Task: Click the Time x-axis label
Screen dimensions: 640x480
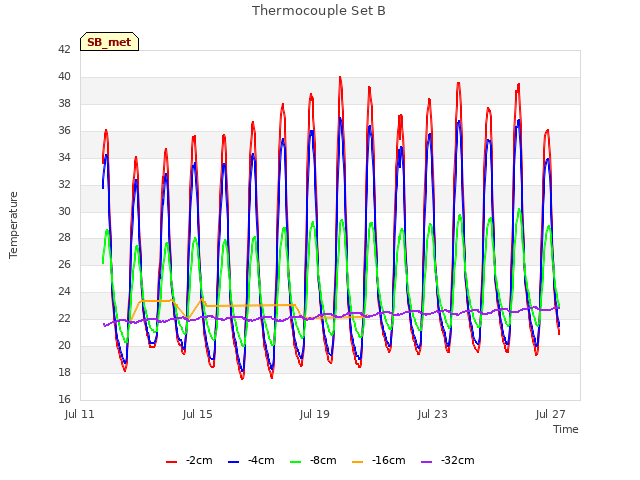Action: (x=566, y=429)
